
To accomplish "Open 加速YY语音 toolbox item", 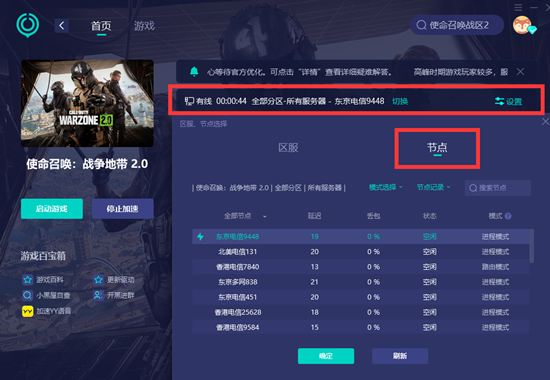I will [47, 311].
